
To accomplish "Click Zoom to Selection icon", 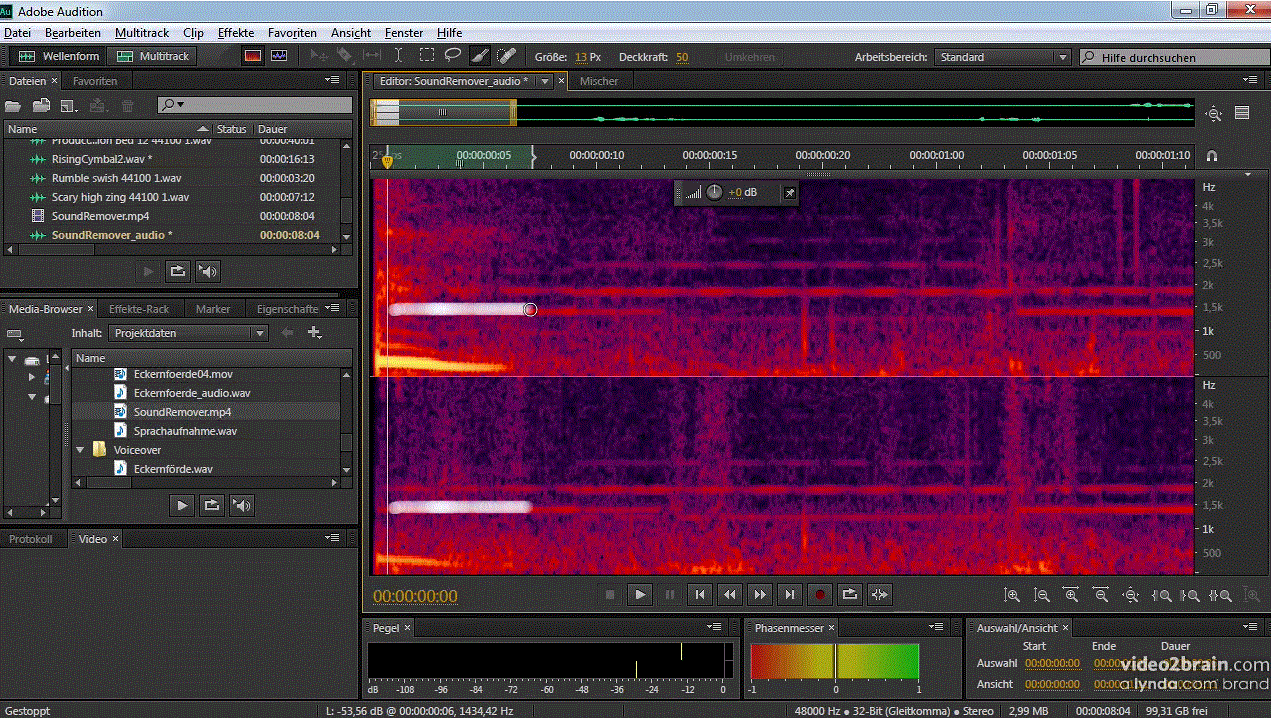I will pyautogui.click(x=1220, y=595).
